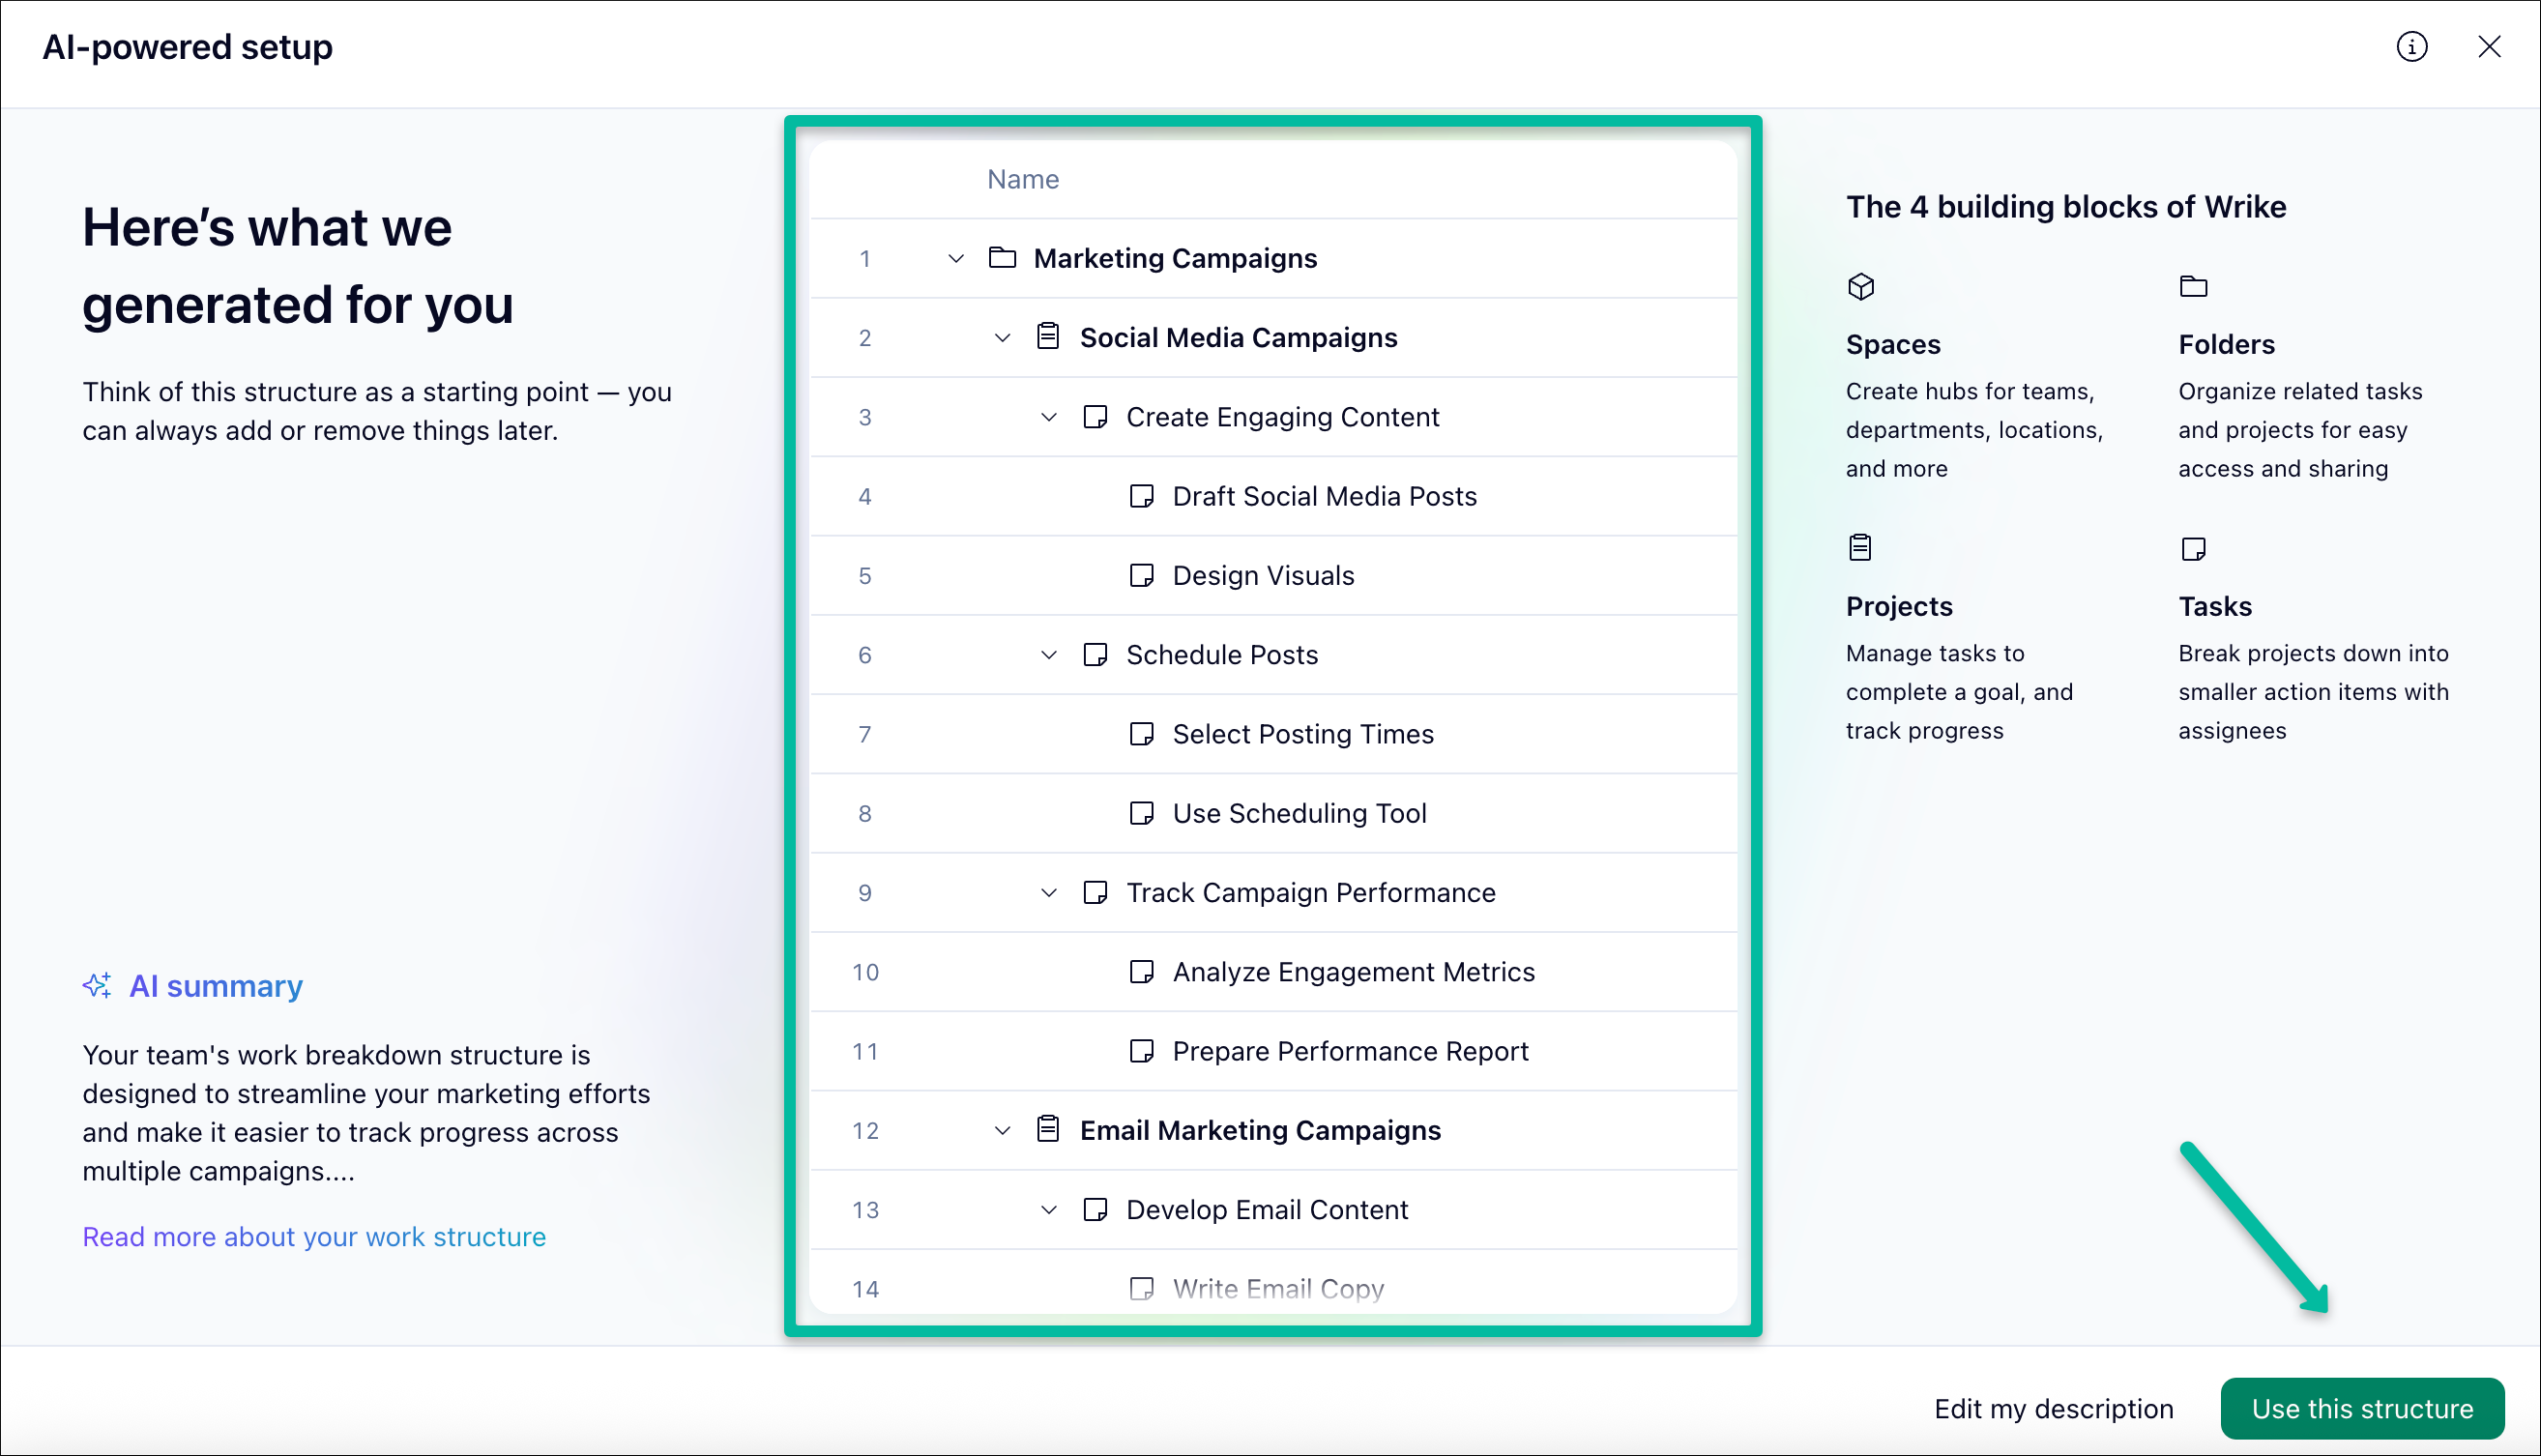Collapse the Email Marketing Campaigns project
The image size is (2541, 1456).
(1002, 1131)
